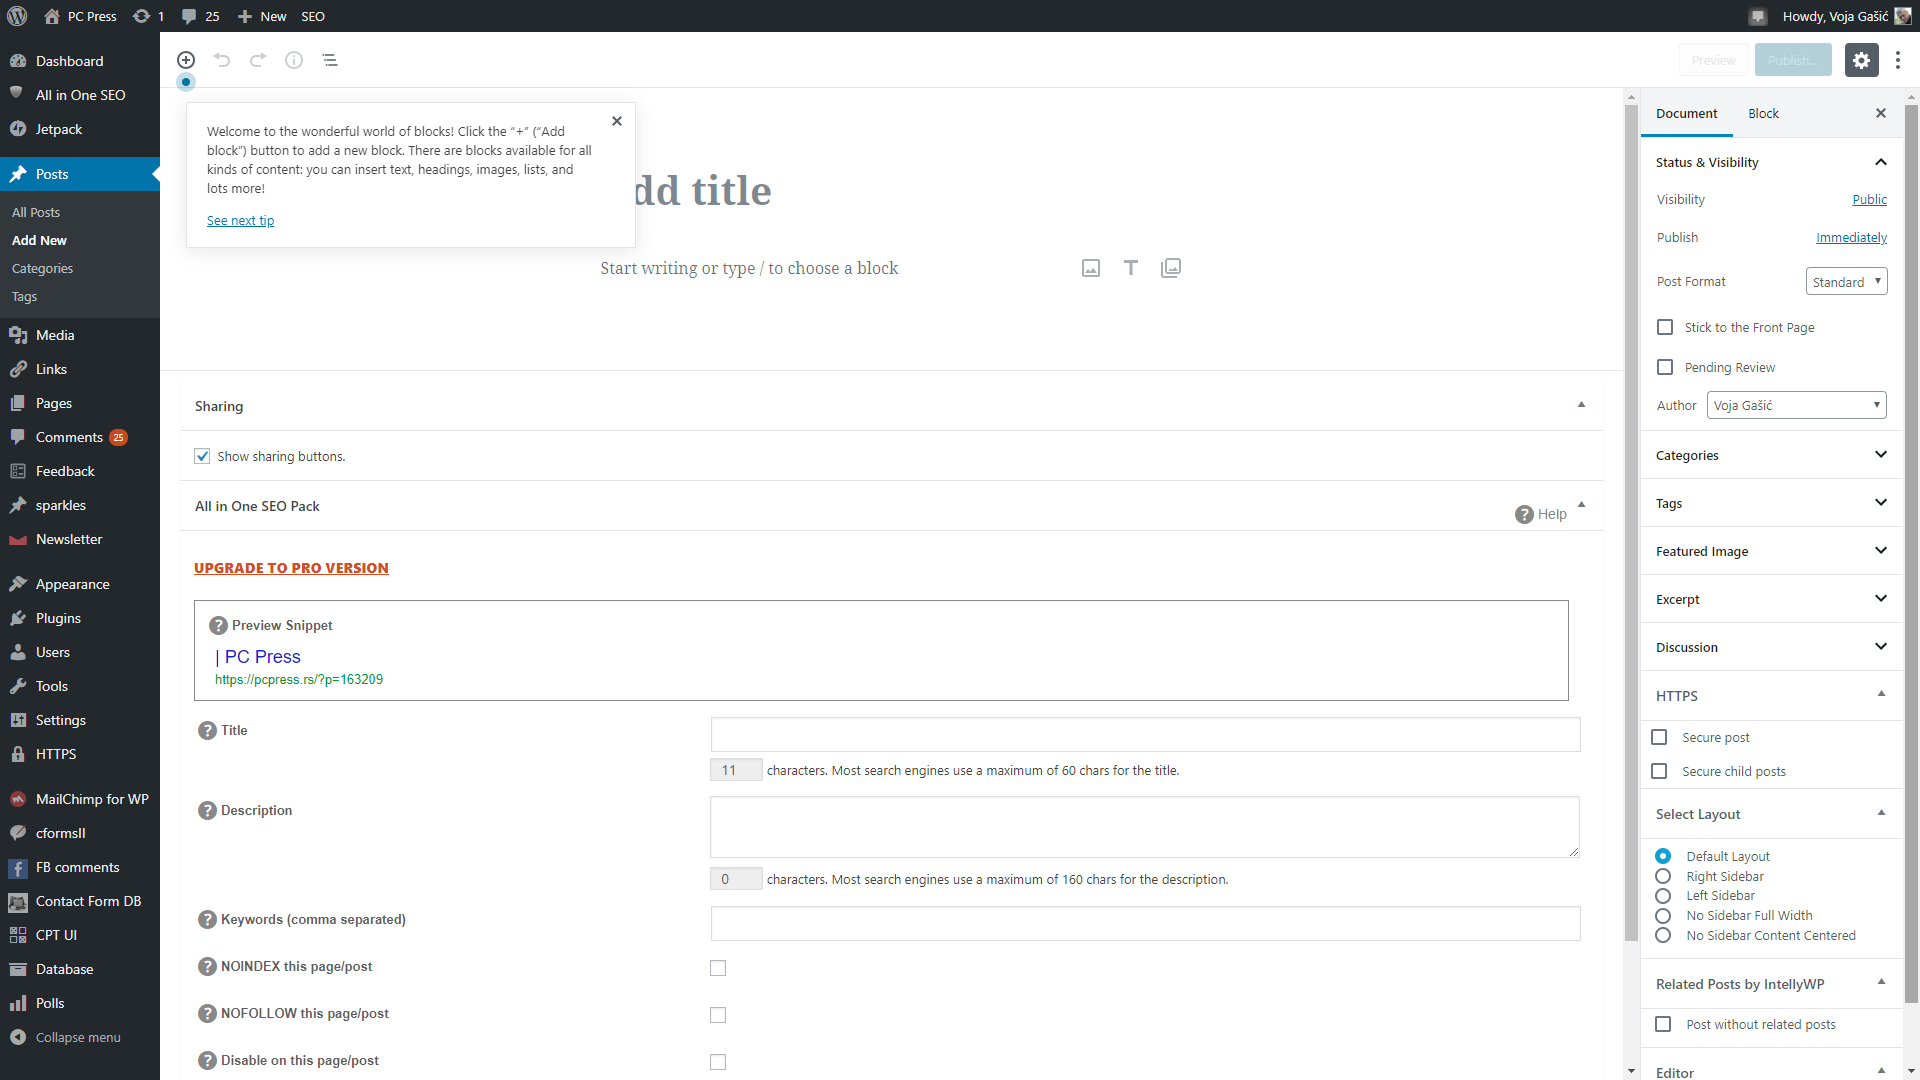
Task: Click the Upgrade to Pro Version link
Action: pyautogui.click(x=291, y=568)
